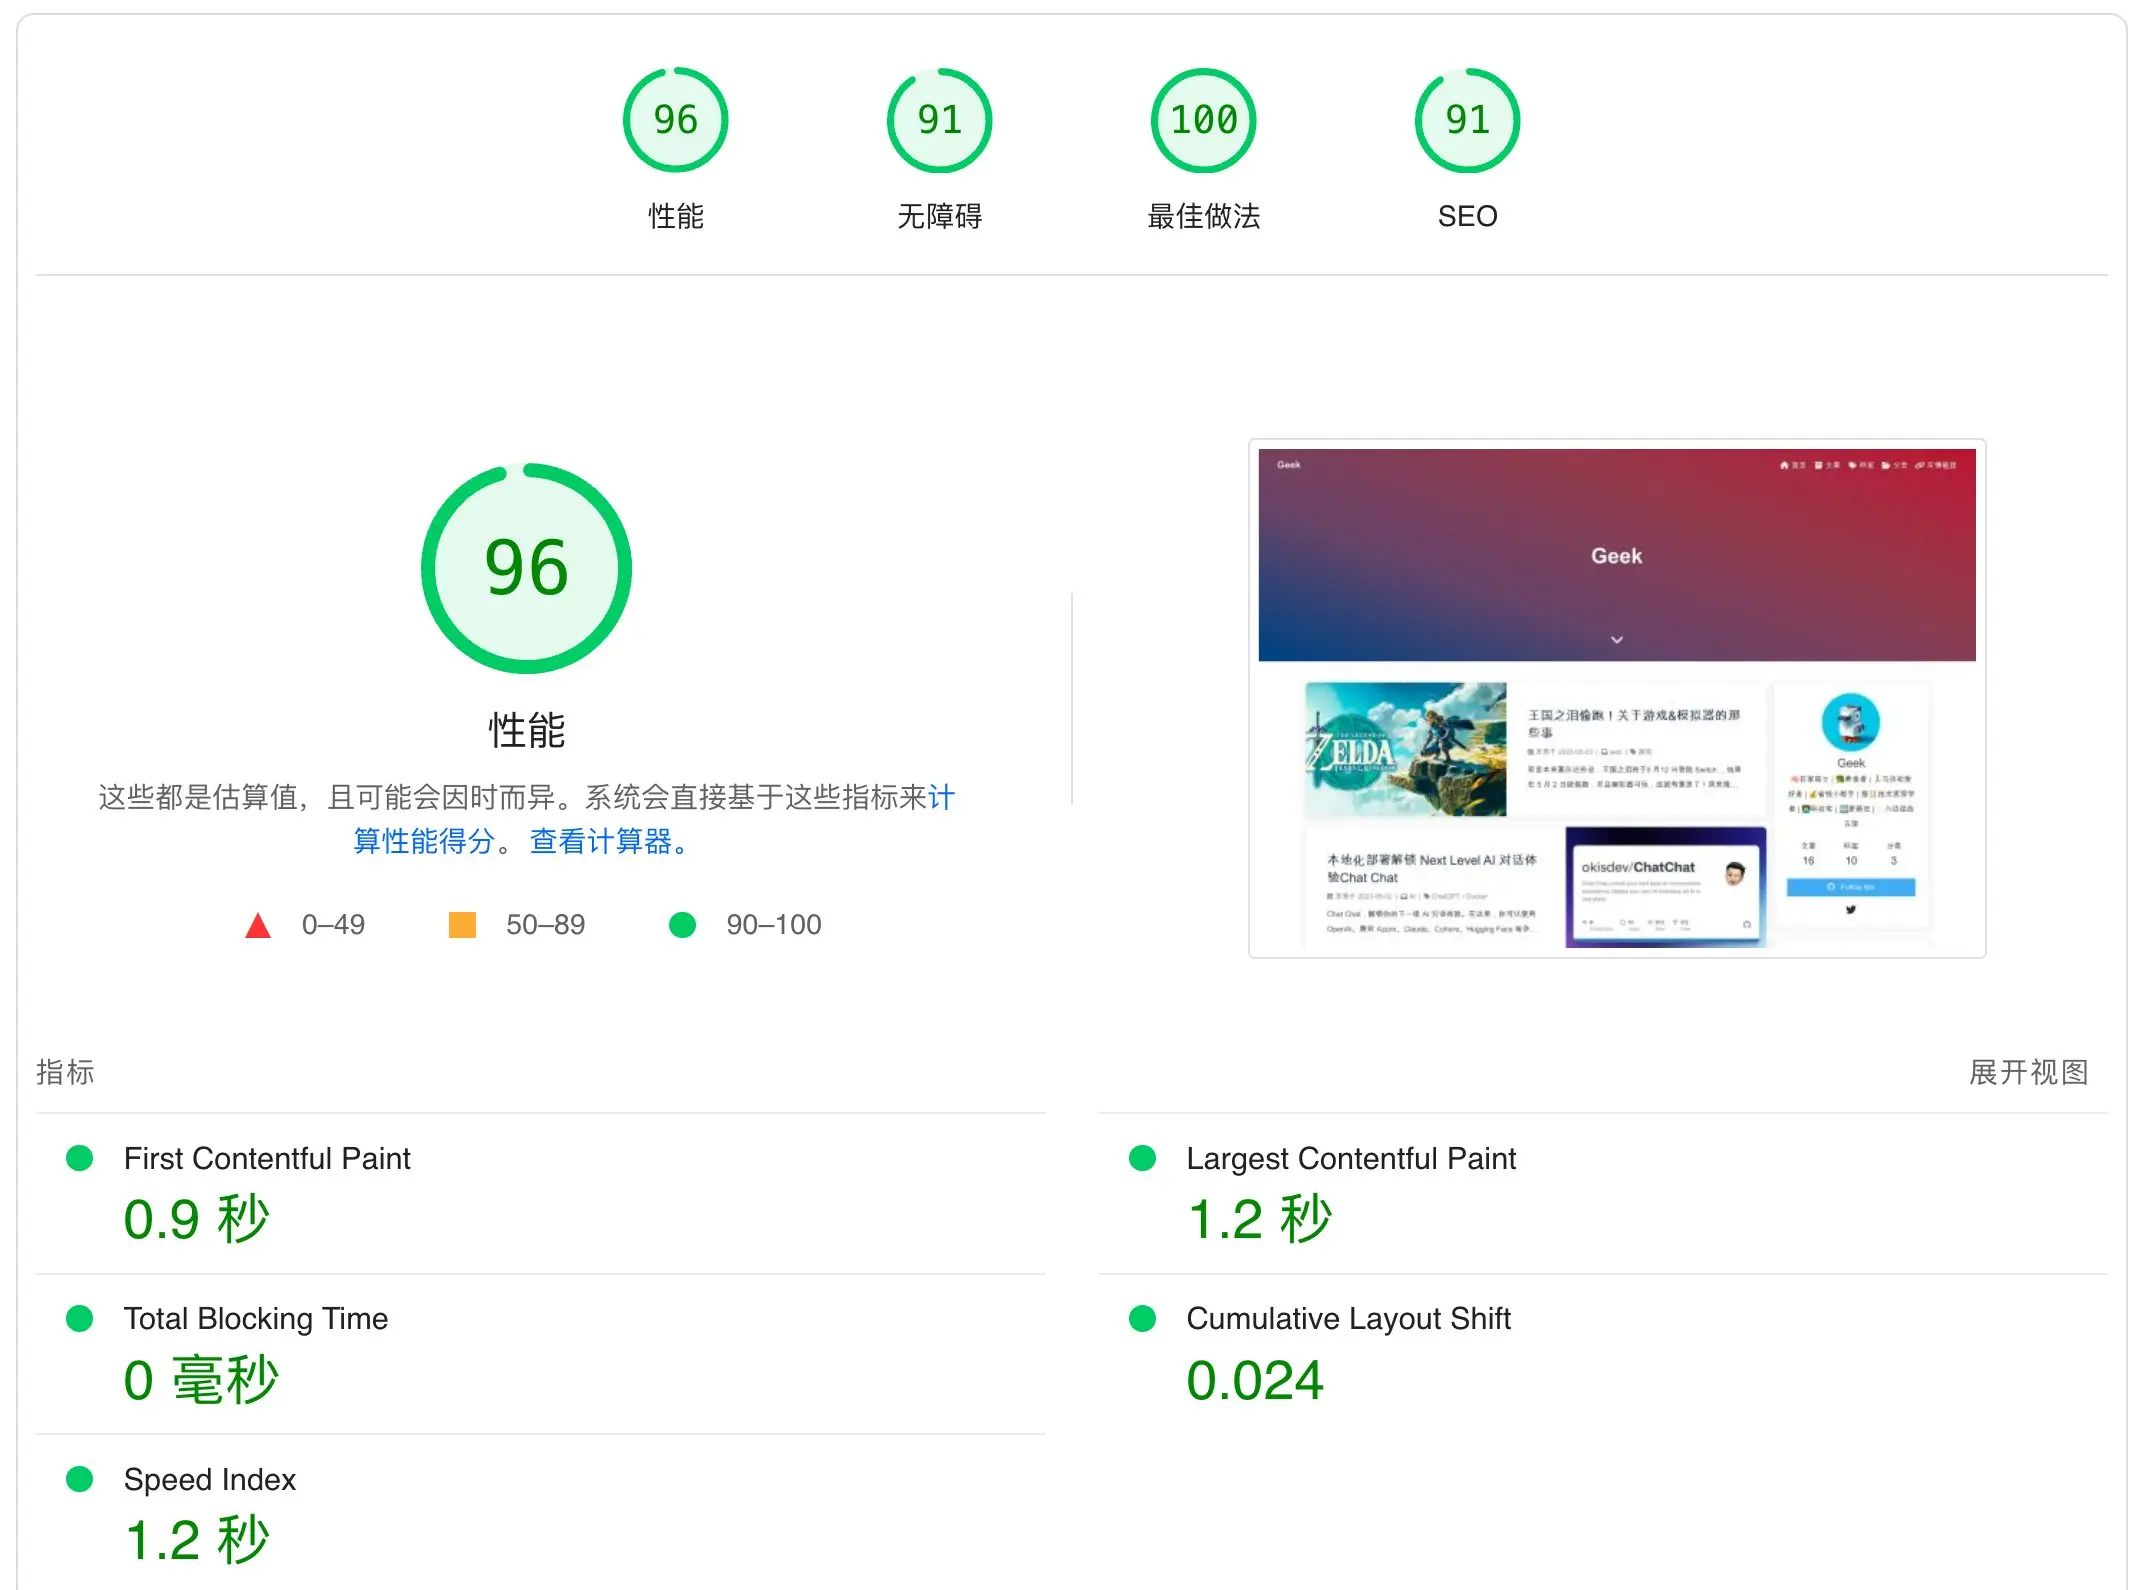Click the orange square 50–89 legend icon
Image resolution: width=2136 pixels, height=1590 pixels.
pos(462,925)
